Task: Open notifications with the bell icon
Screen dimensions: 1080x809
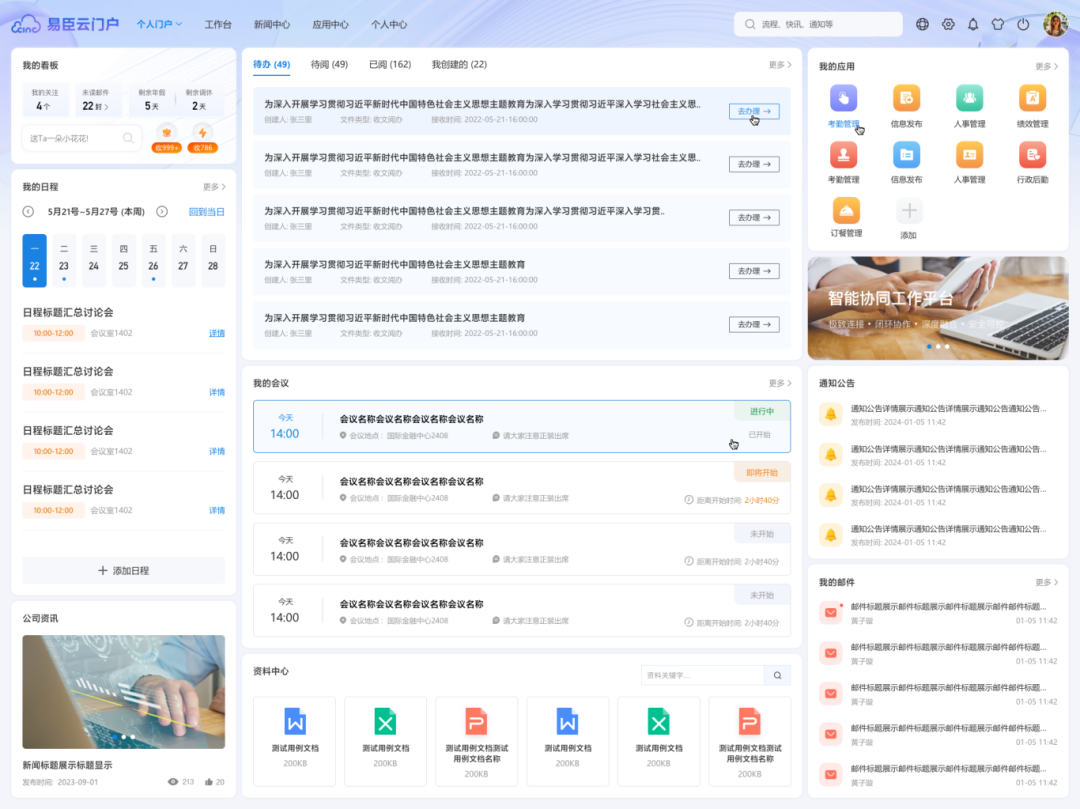Action: tap(973, 24)
